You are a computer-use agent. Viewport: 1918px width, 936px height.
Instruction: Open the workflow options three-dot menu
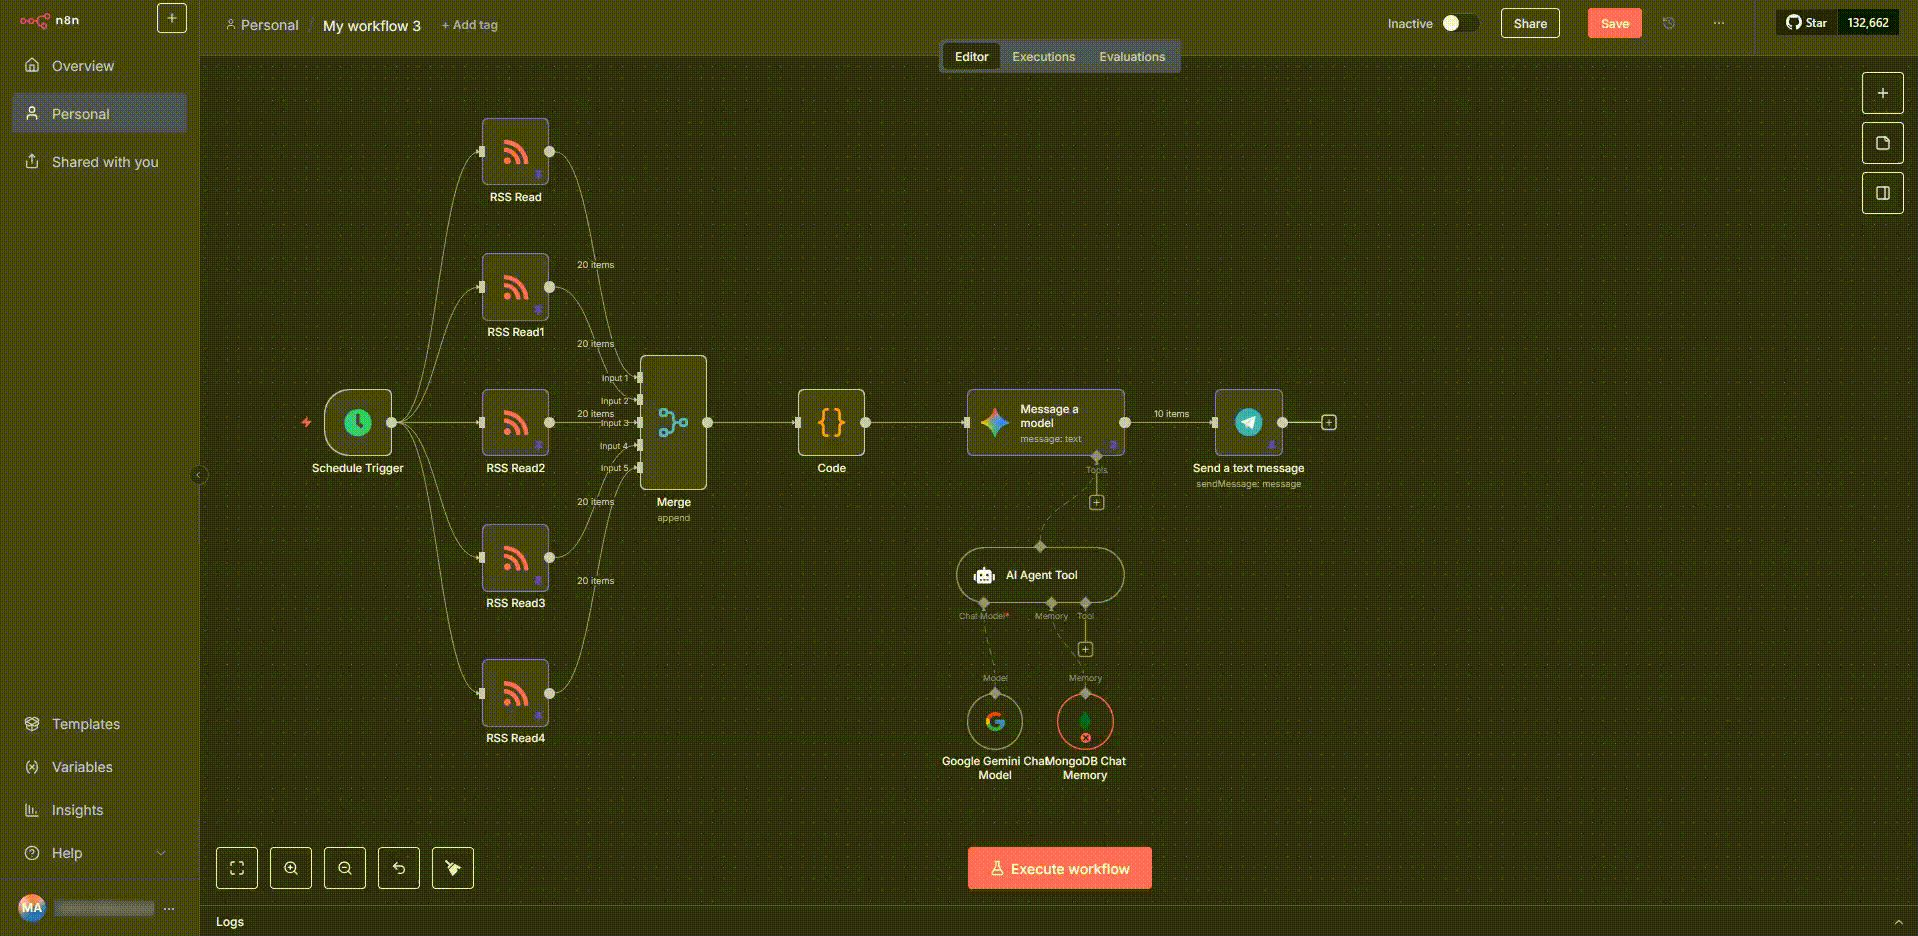(x=1718, y=23)
